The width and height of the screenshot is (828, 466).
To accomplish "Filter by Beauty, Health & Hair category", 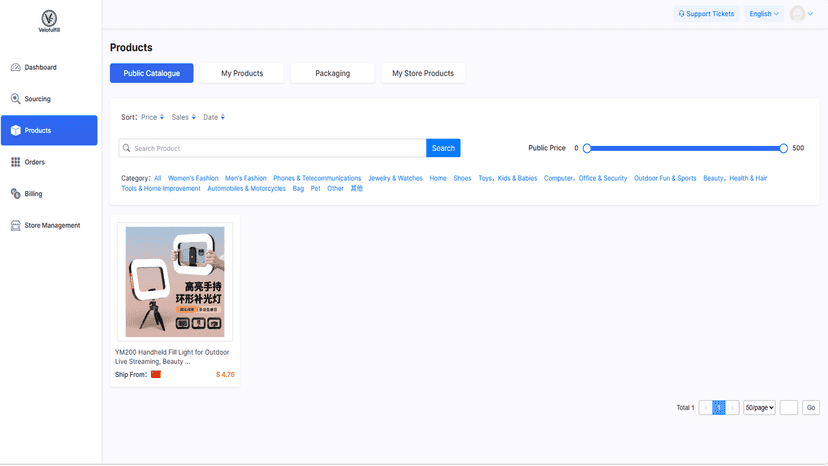I will click(735, 179).
